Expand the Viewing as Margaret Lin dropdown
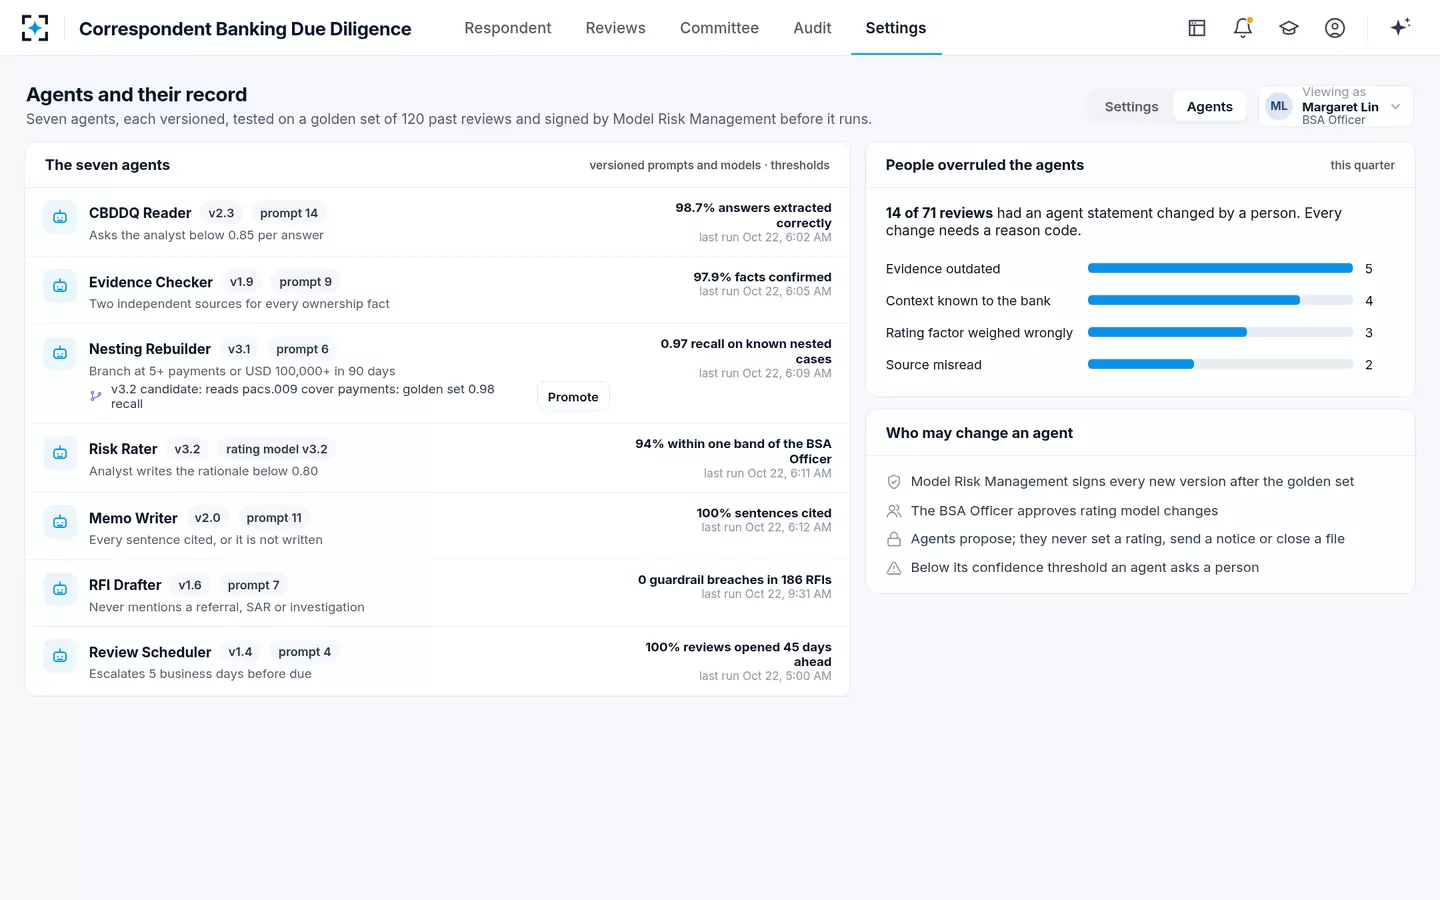1440x900 pixels. point(1335,106)
